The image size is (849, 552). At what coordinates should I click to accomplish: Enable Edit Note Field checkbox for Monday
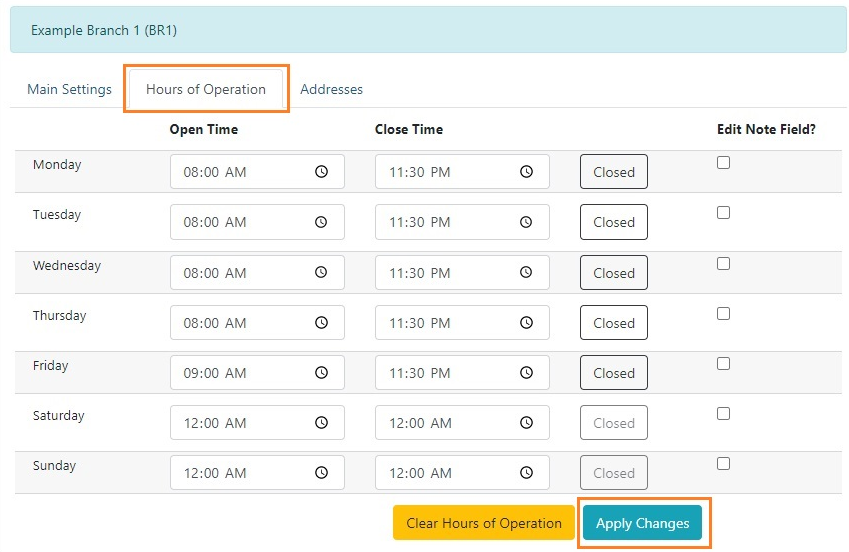pos(723,163)
